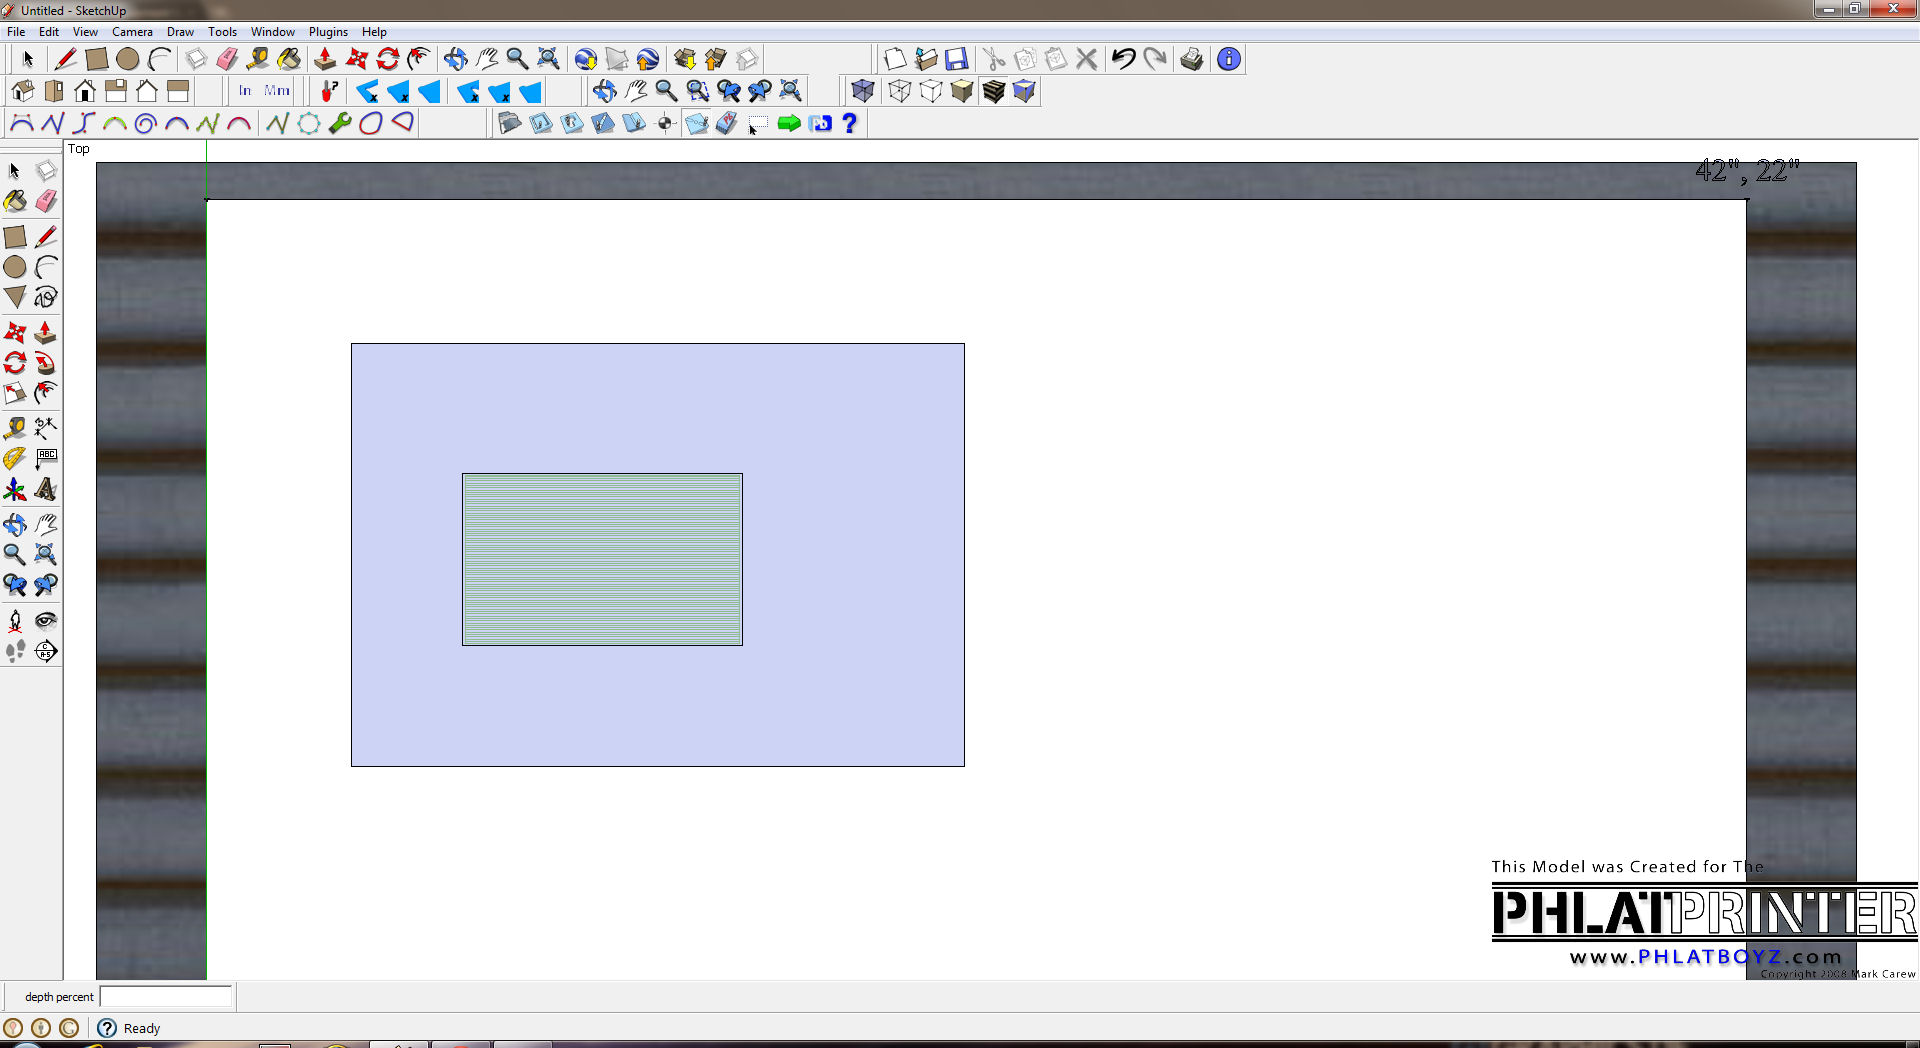
Task: Select the Follow Me tool
Action: click(45, 363)
